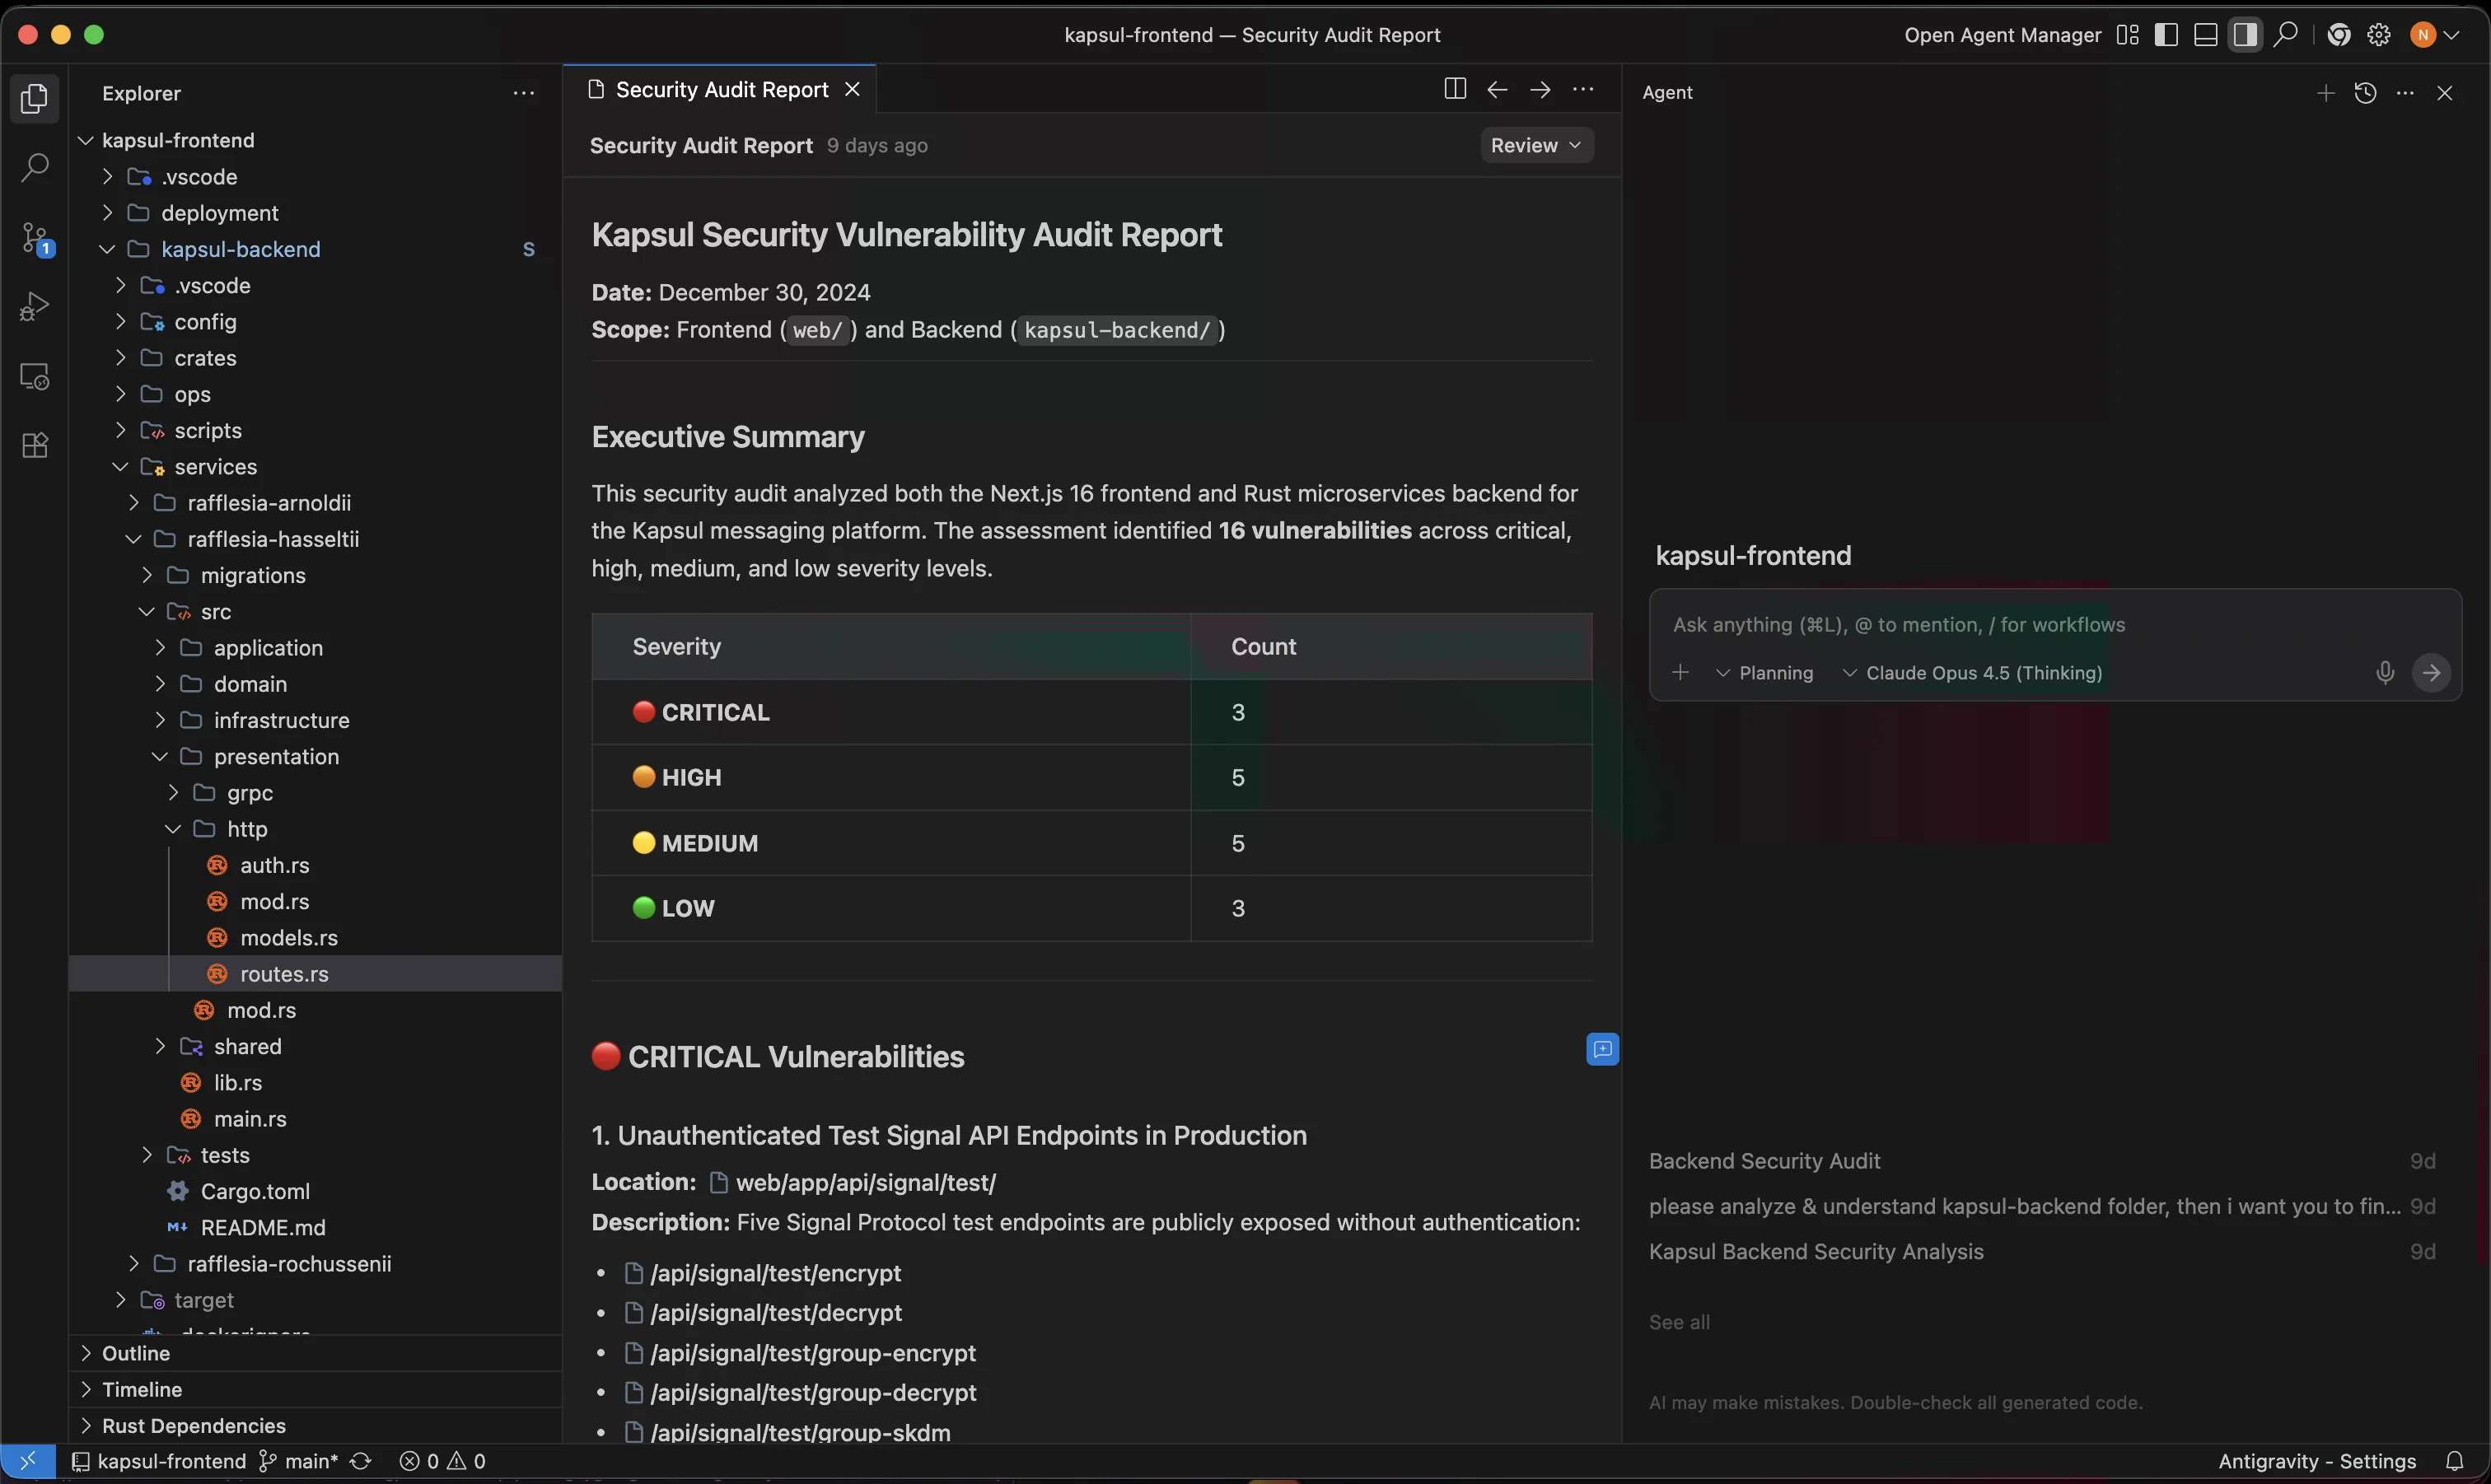
Task: Click the microphone voice input icon
Action: (2384, 673)
